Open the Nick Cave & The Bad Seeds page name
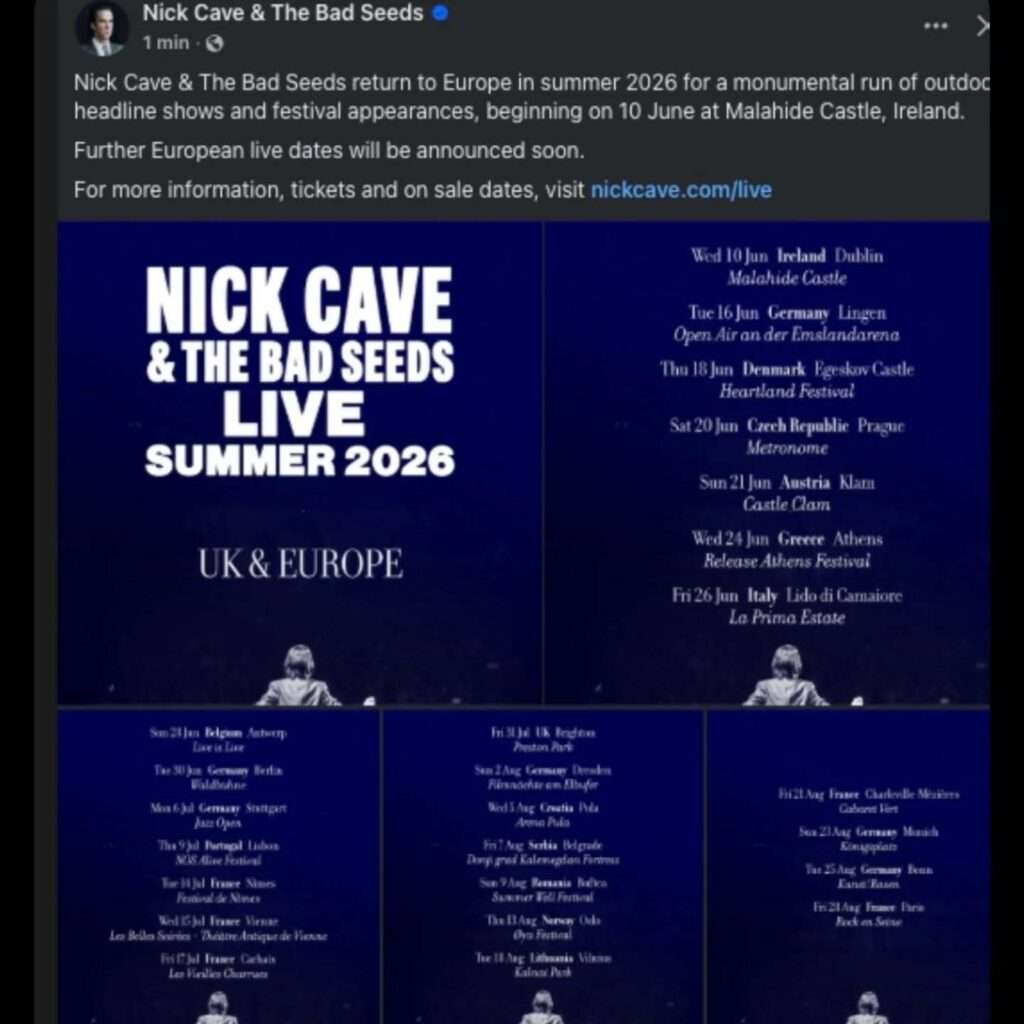Viewport: 1024px width, 1024px height. pos(283,14)
